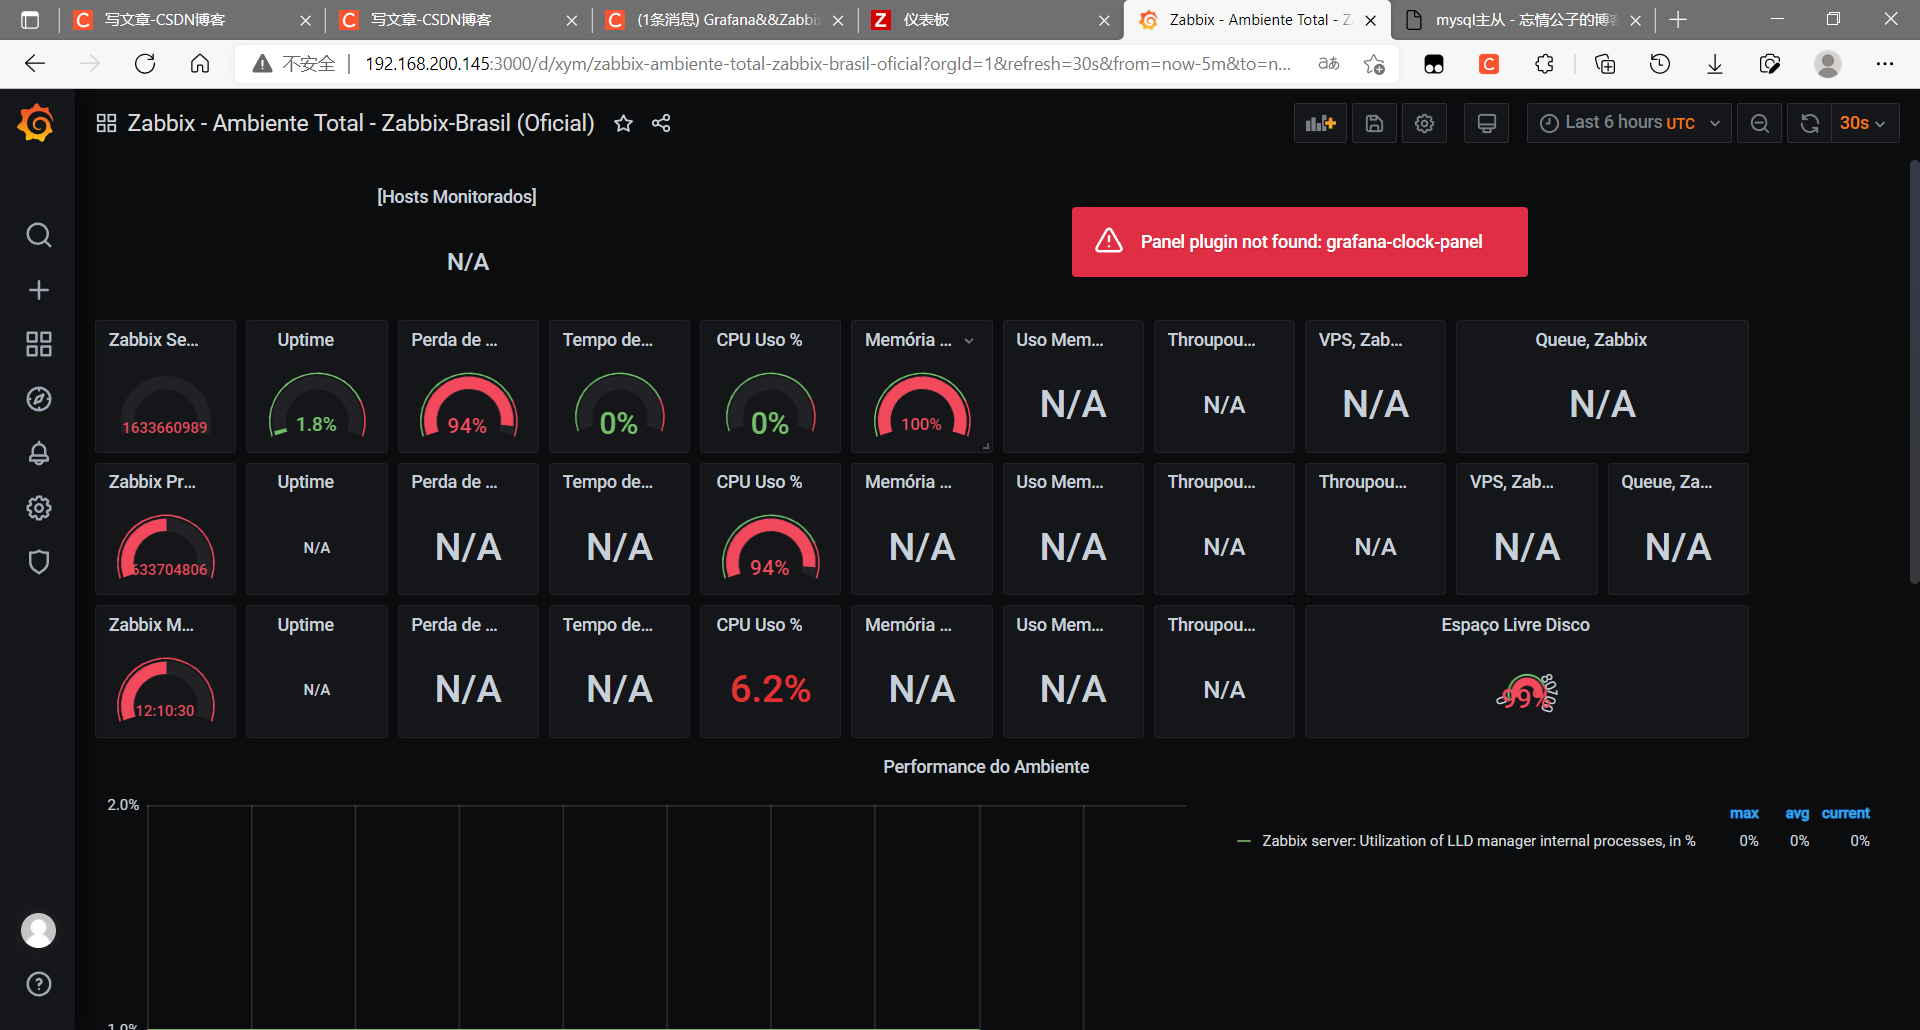
Task: Save the dashboard using the save icon
Action: point(1374,123)
